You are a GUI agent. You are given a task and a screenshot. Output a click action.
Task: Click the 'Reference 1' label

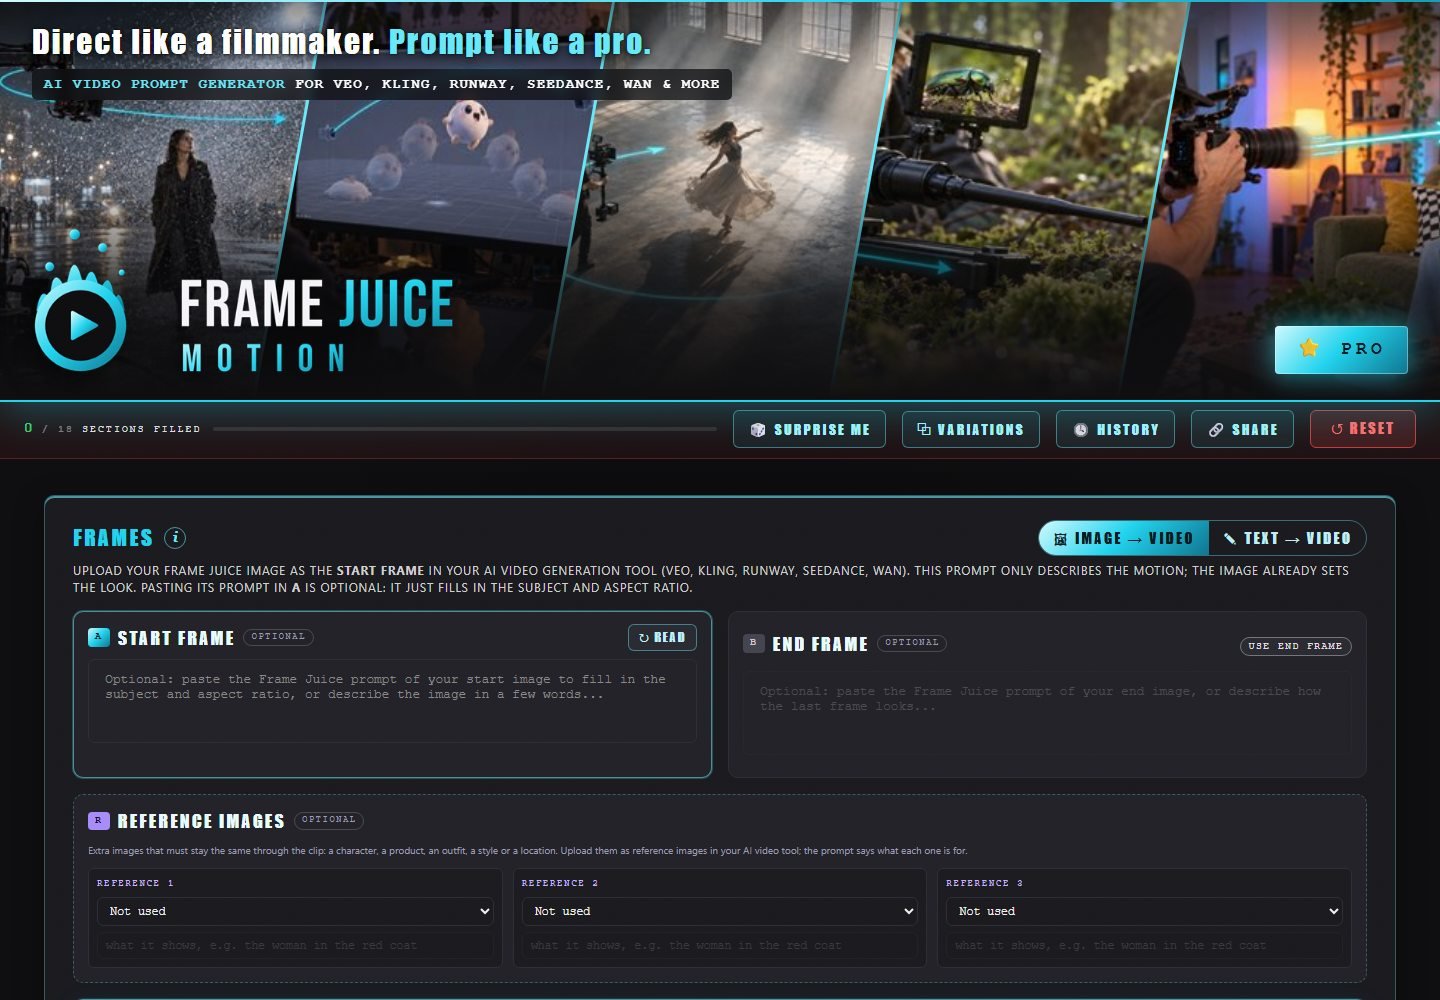point(135,883)
